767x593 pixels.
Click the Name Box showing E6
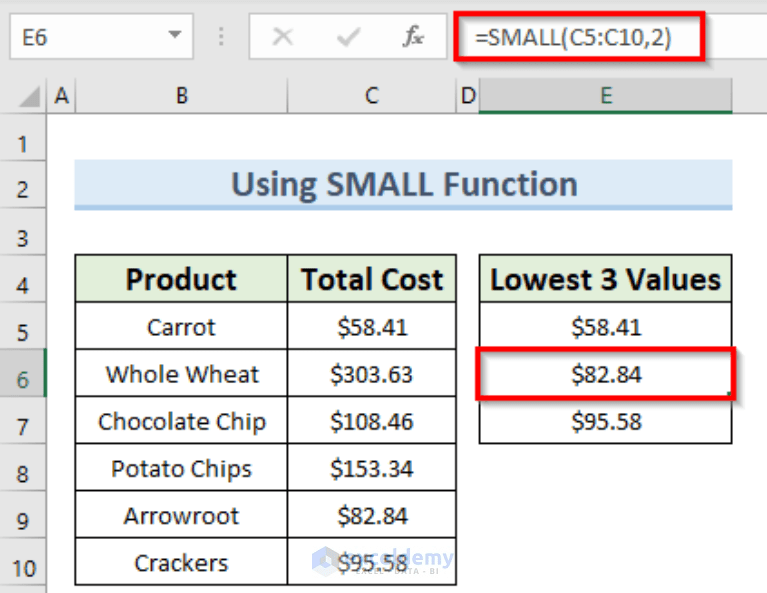tap(101, 37)
